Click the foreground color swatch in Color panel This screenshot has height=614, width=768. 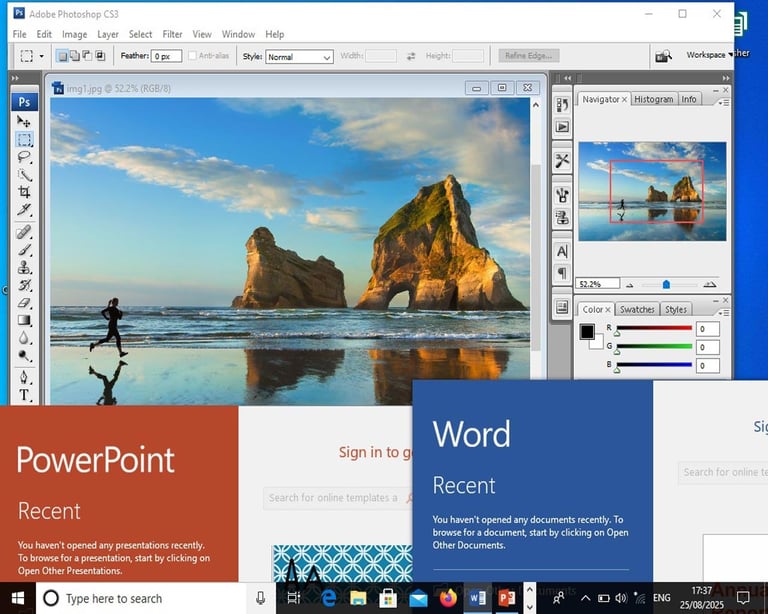pos(587,331)
